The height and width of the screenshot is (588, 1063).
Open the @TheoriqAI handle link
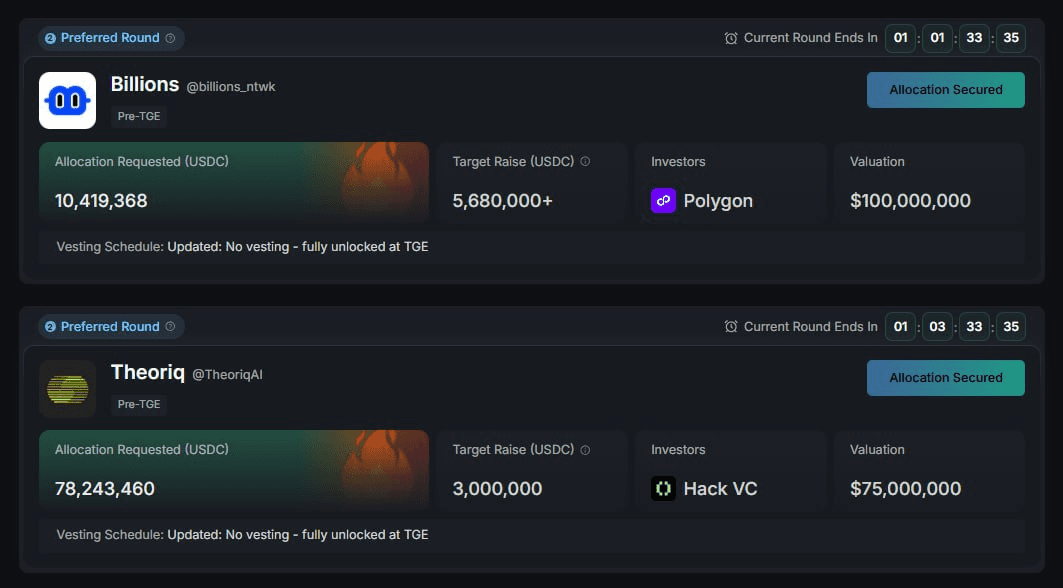(227, 374)
